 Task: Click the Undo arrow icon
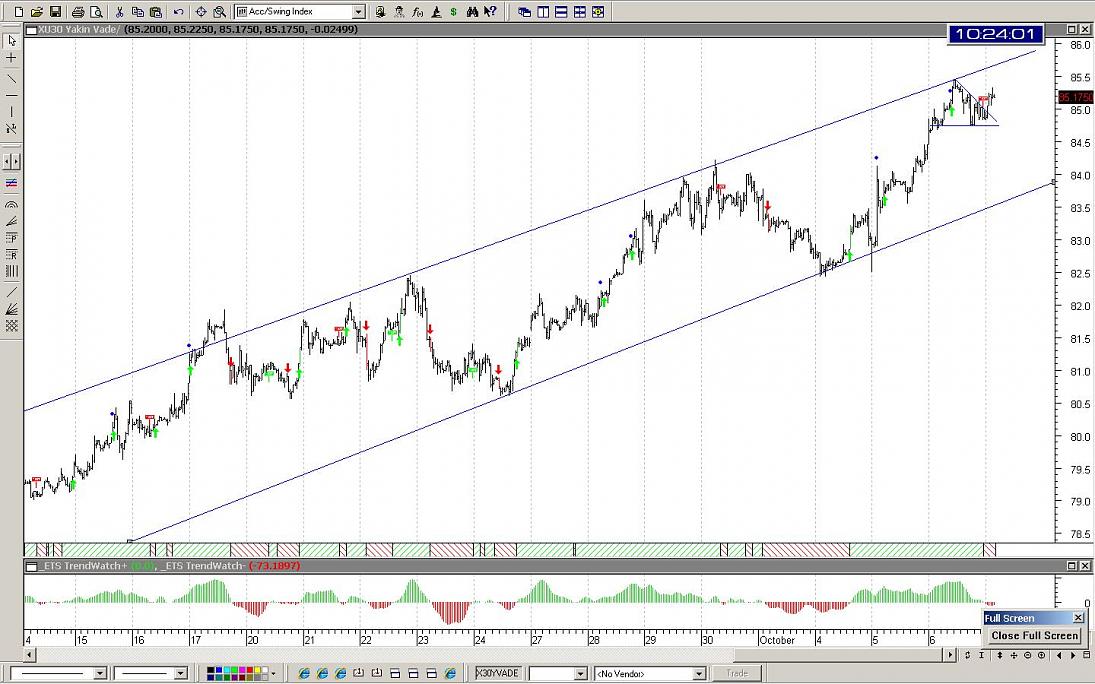pyautogui.click(x=178, y=12)
